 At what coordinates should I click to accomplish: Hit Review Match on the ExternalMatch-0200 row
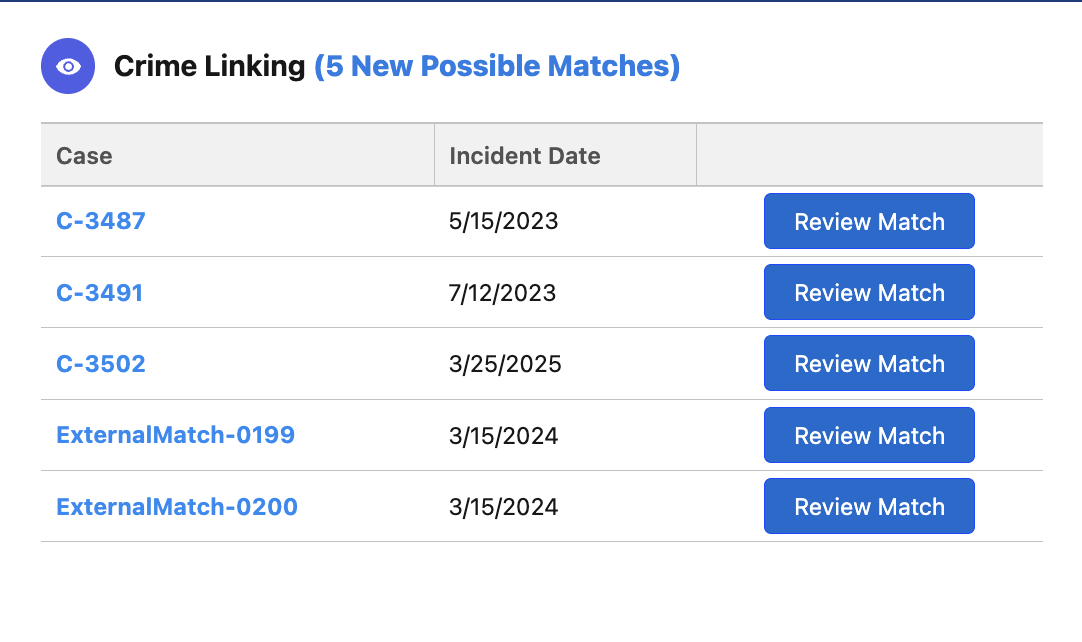[x=869, y=507]
